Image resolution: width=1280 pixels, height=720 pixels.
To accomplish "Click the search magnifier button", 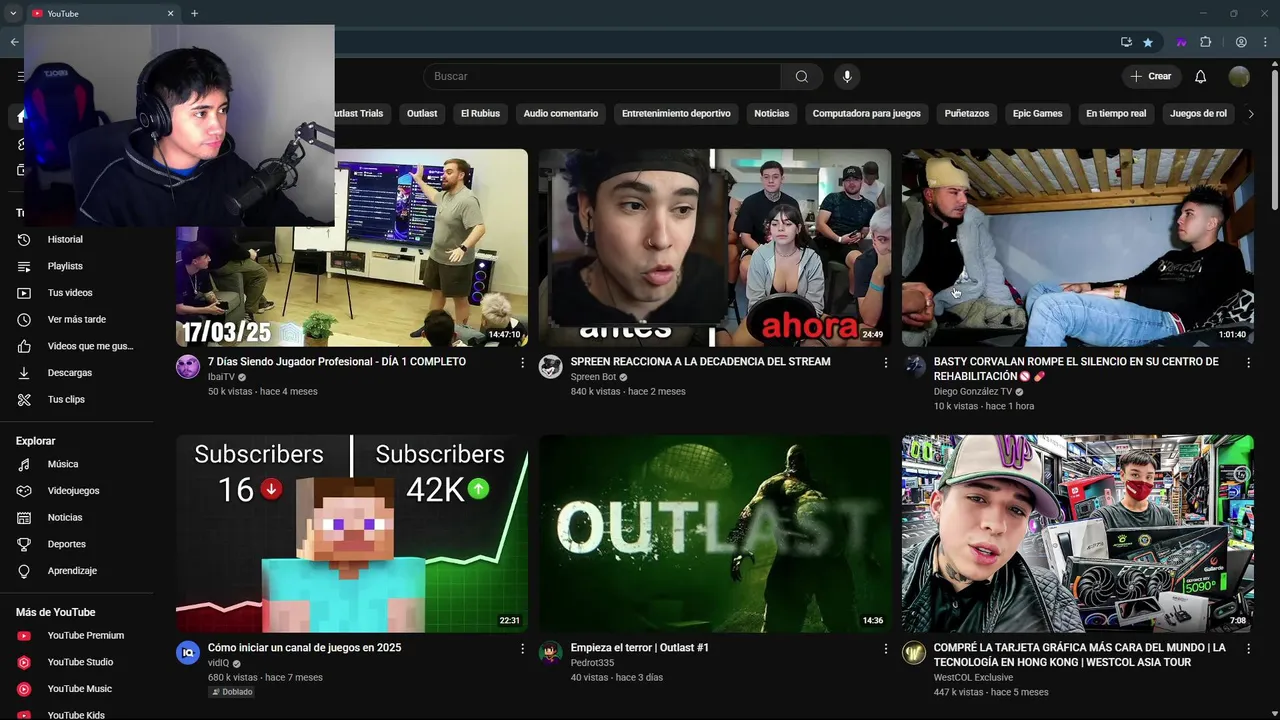I will pos(802,77).
